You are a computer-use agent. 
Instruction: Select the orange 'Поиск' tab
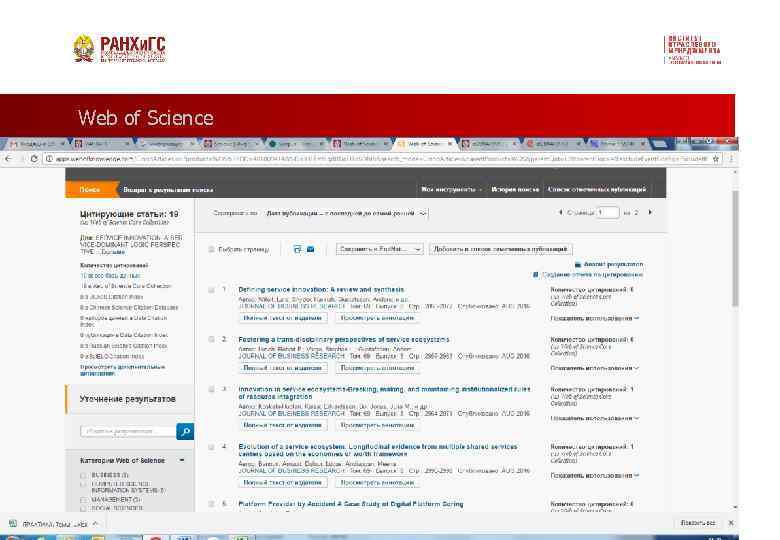point(90,189)
